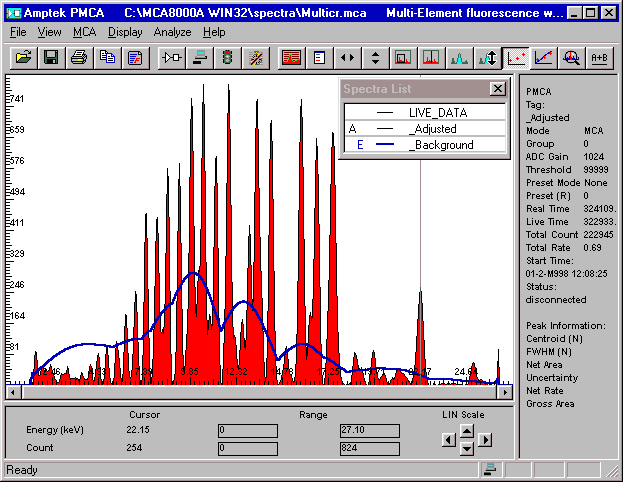Click the traffic light acquisition icon
This screenshot has height=482, width=623.
click(228, 58)
